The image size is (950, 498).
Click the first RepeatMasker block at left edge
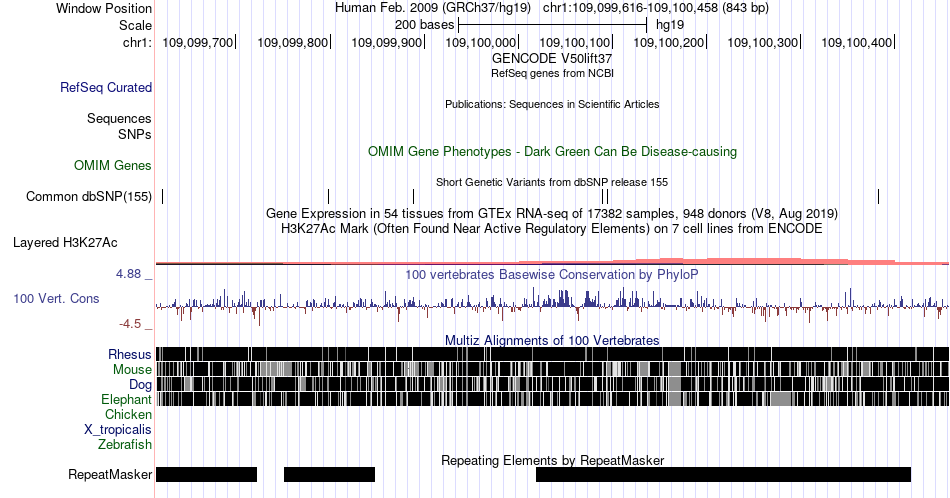click(207, 474)
